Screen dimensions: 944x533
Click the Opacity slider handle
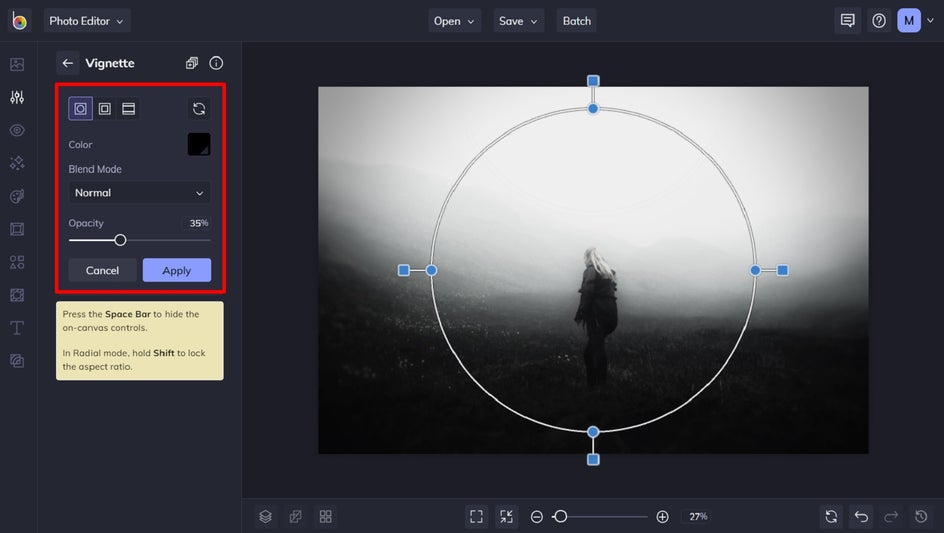point(120,240)
